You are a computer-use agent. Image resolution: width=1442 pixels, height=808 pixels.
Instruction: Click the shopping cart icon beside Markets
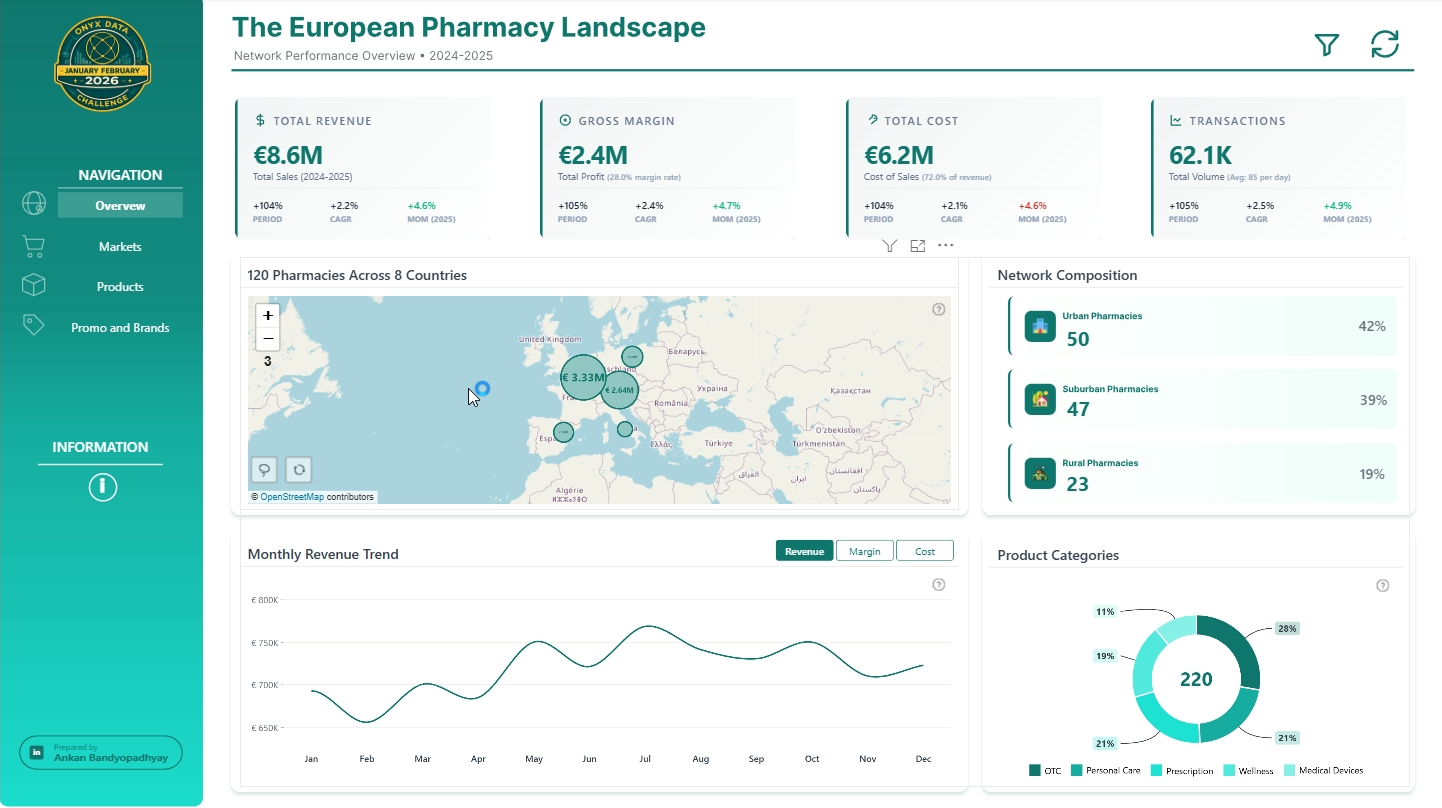tap(33, 244)
